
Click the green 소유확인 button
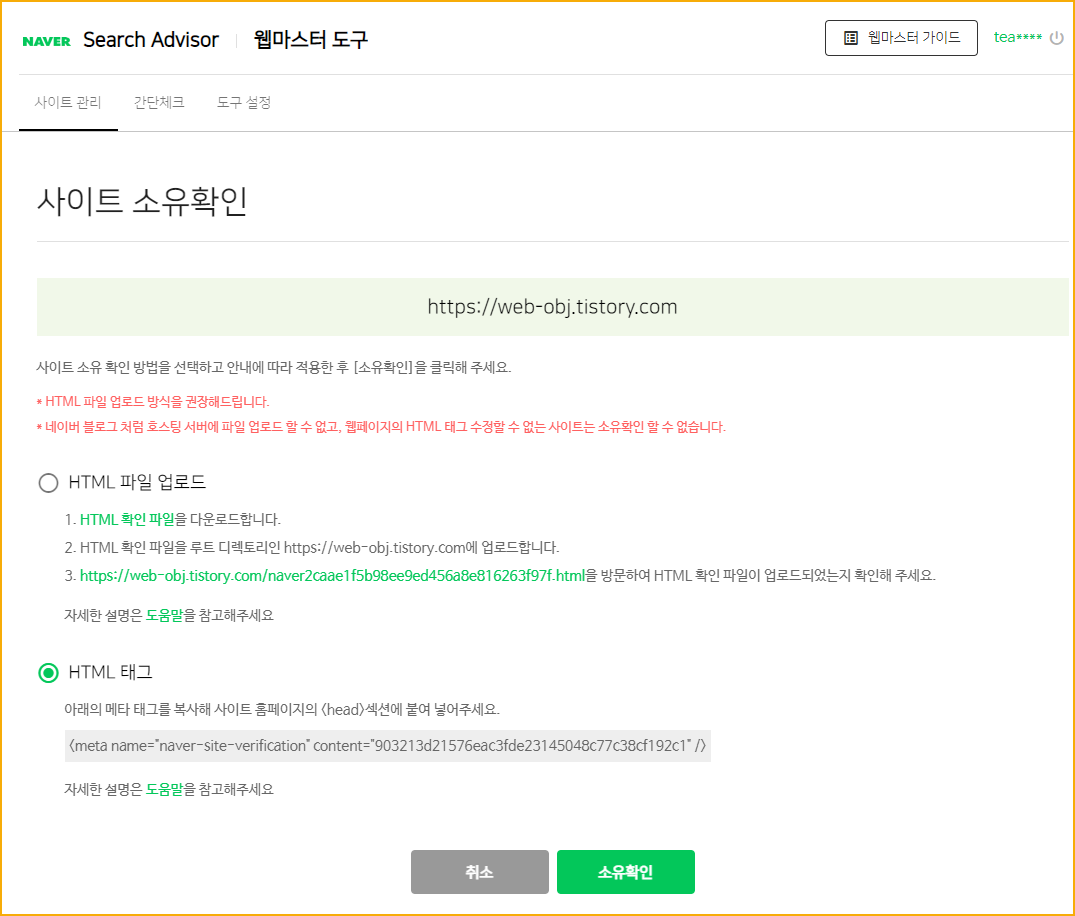tap(626, 872)
